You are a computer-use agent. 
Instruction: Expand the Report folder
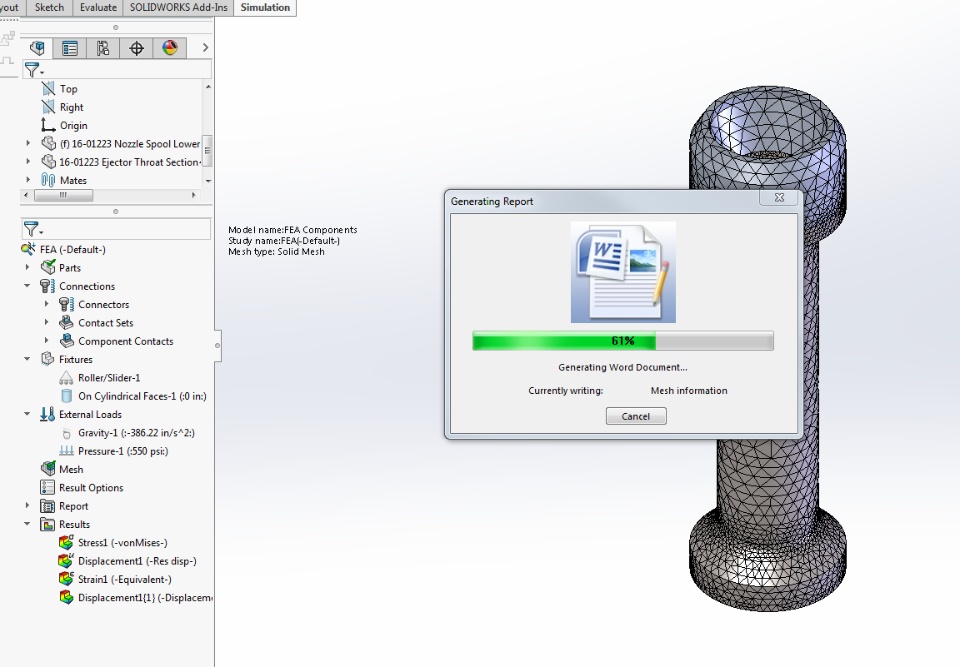pyautogui.click(x=28, y=506)
